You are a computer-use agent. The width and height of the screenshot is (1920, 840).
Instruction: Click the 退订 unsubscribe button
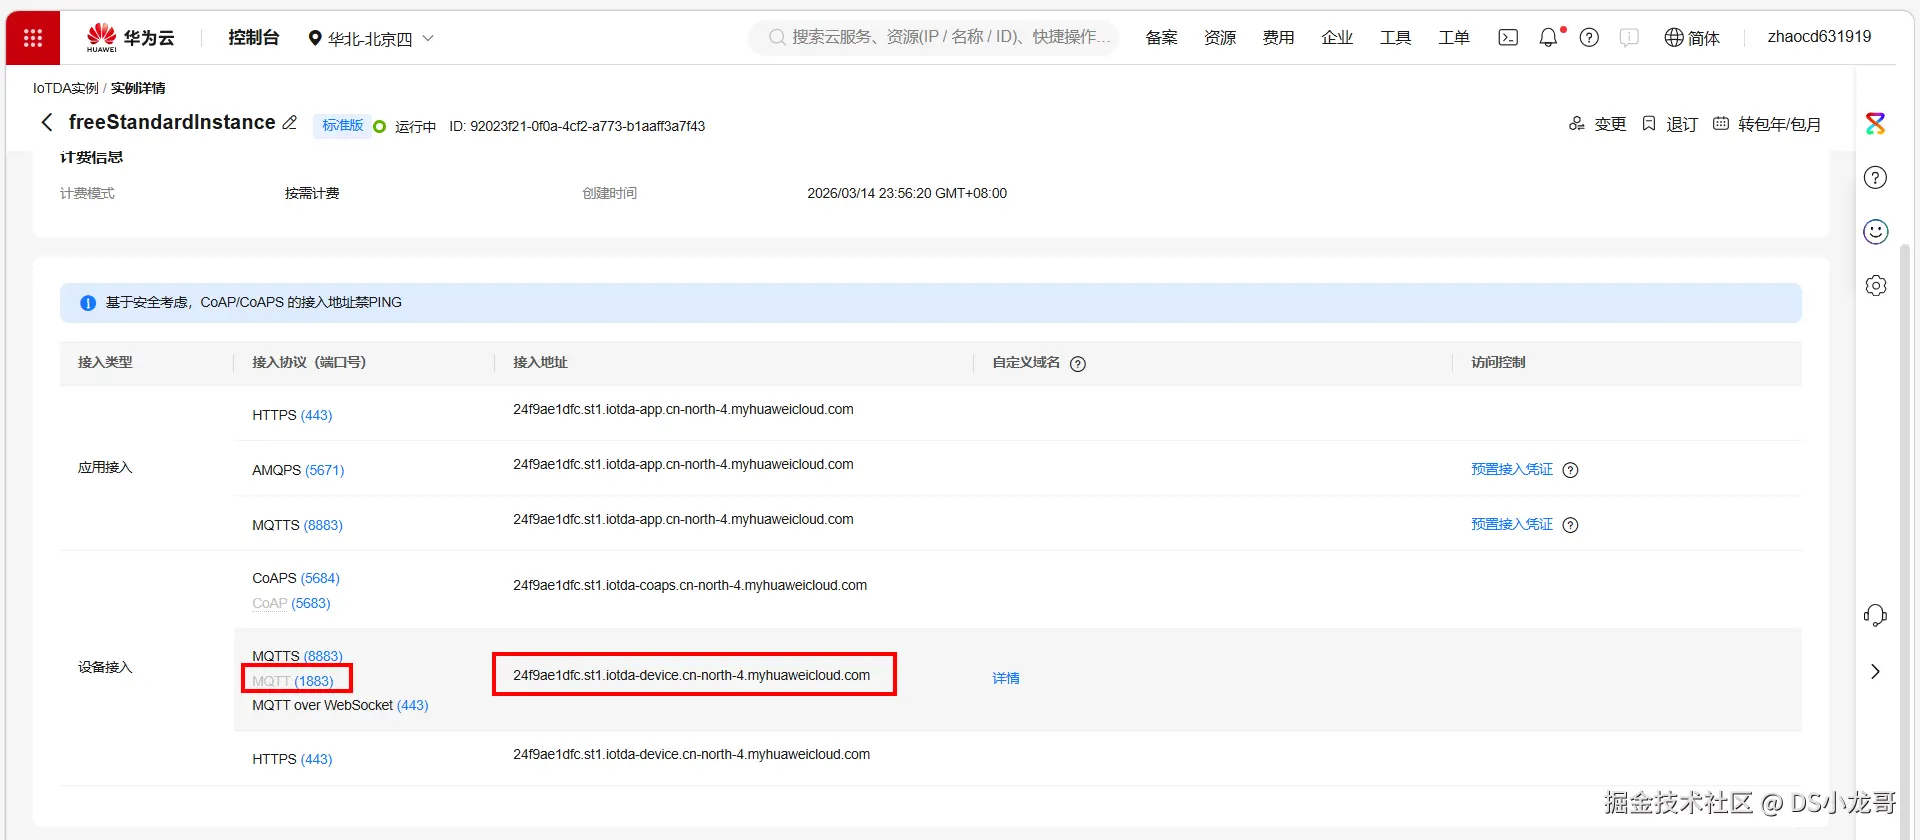(1670, 124)
